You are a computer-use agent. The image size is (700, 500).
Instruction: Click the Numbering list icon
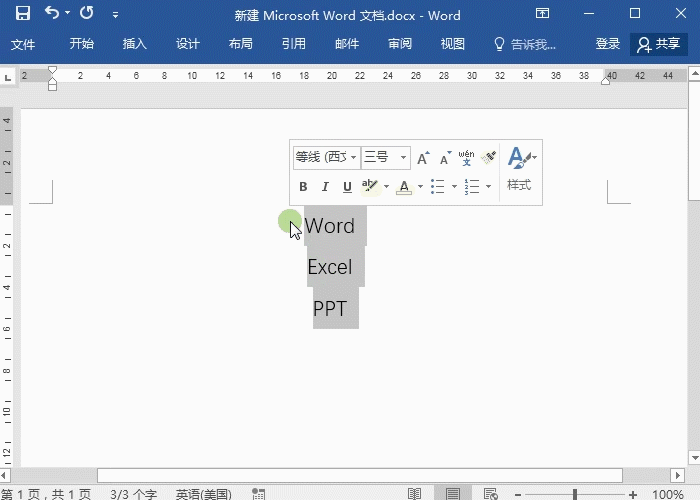point(472,187)
